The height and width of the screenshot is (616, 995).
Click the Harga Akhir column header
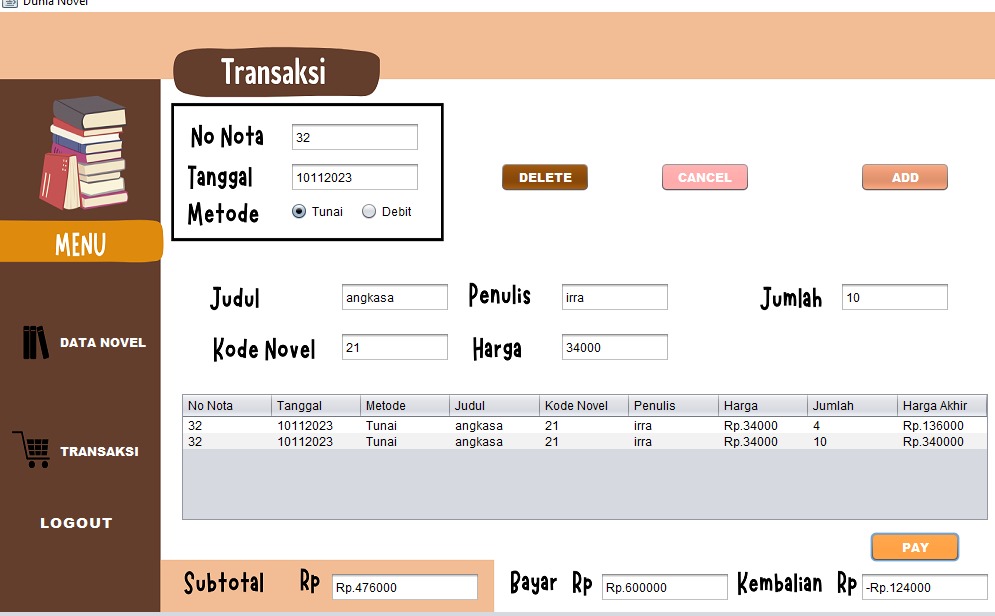tap(941, 406)
